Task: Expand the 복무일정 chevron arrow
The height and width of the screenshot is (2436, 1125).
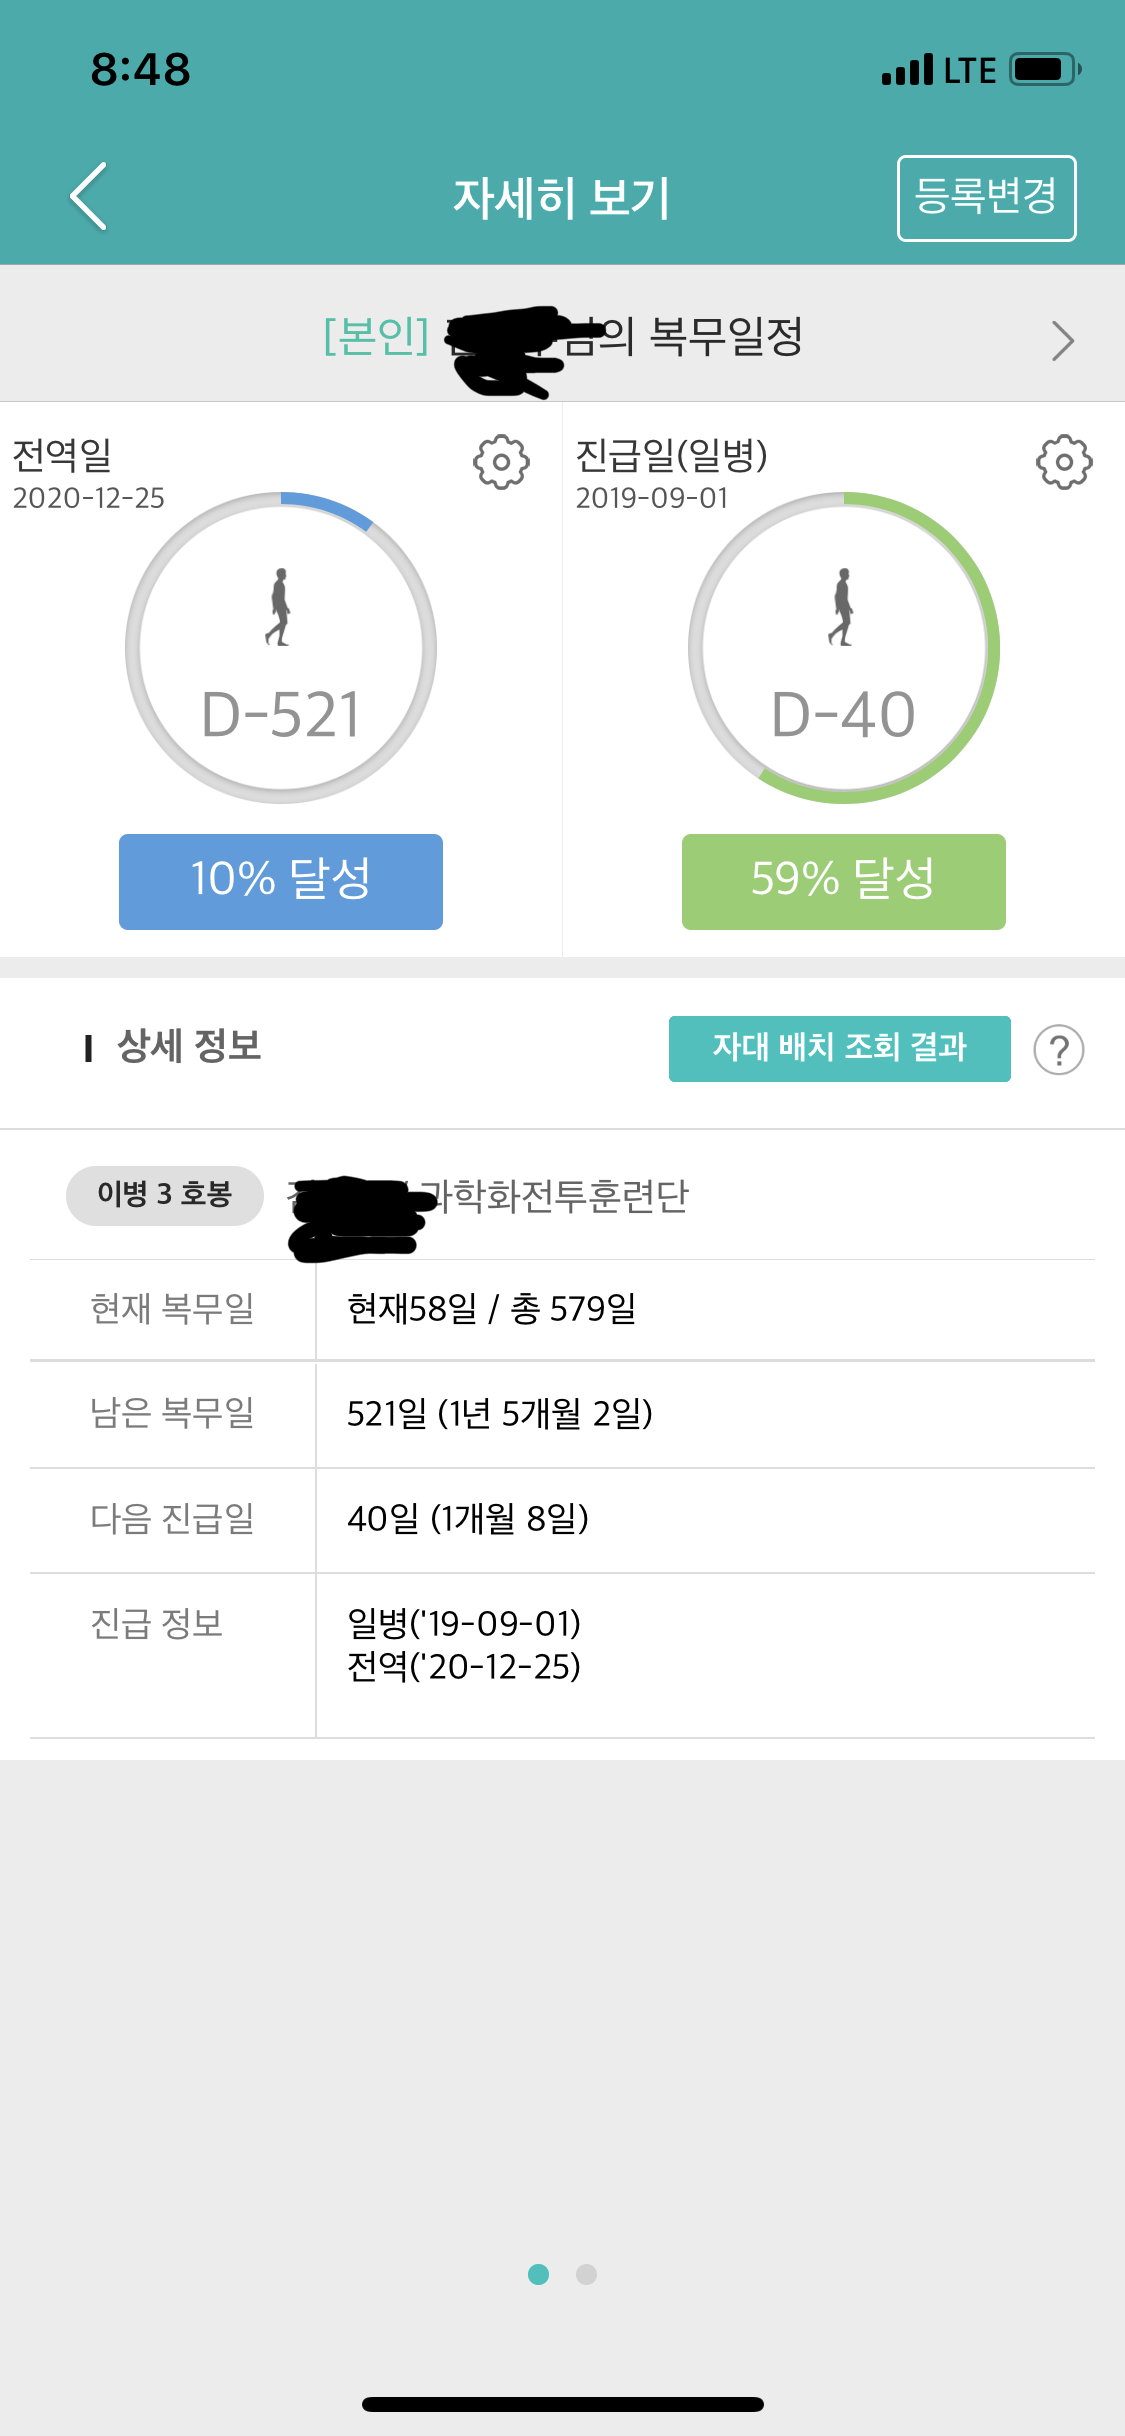Action: [x=1062, y=341]
